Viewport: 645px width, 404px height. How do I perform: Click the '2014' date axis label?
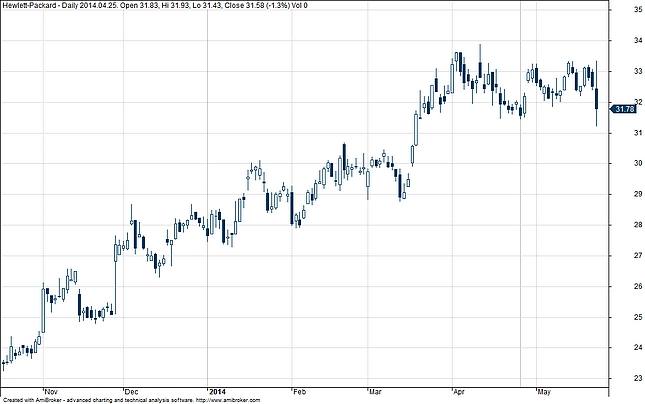(217, 392)
